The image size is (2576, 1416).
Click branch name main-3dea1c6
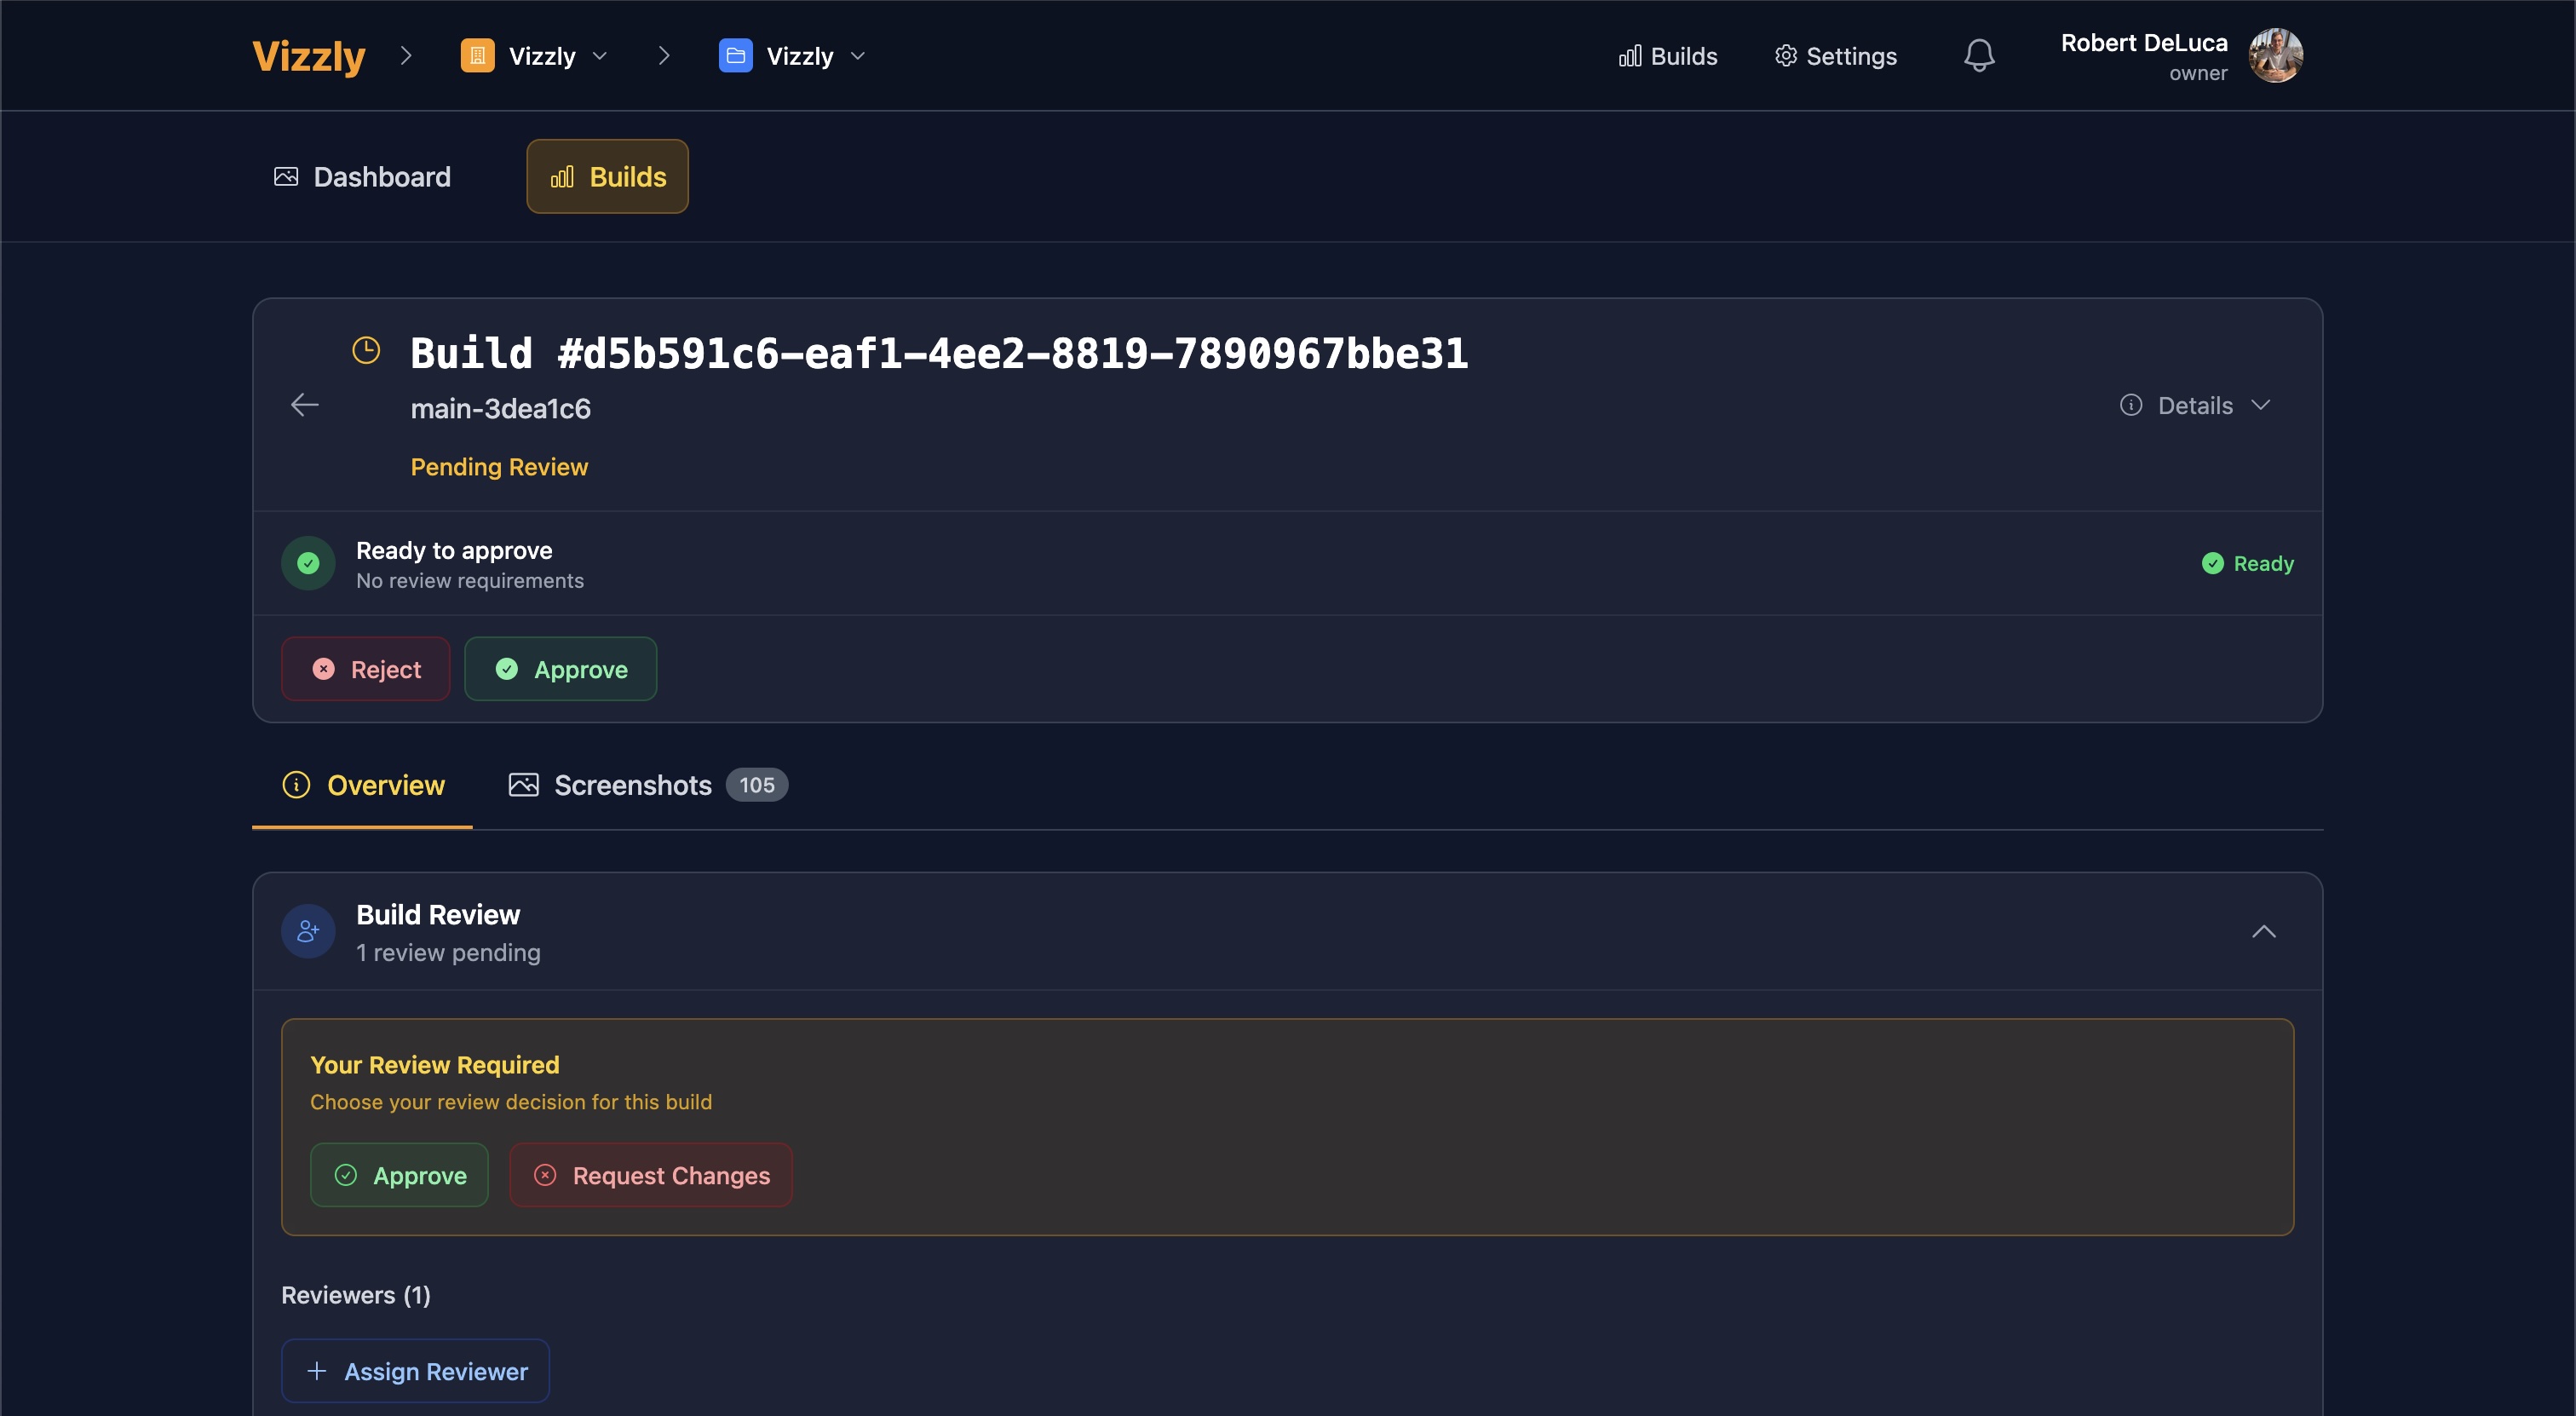[501, 409]
